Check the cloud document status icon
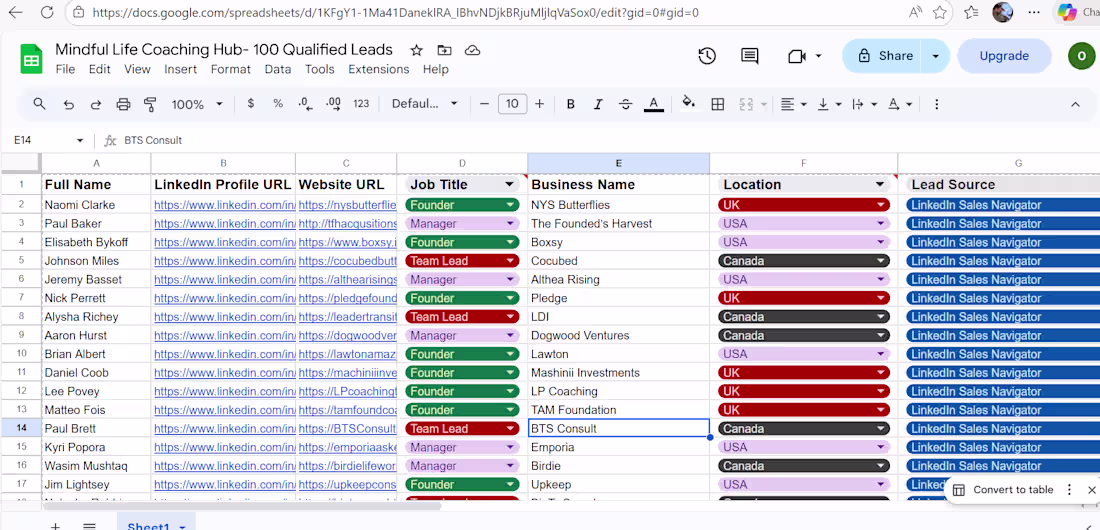Image resolution: width=1100 pixels, height=530 pixels. [x=473, y=50]
